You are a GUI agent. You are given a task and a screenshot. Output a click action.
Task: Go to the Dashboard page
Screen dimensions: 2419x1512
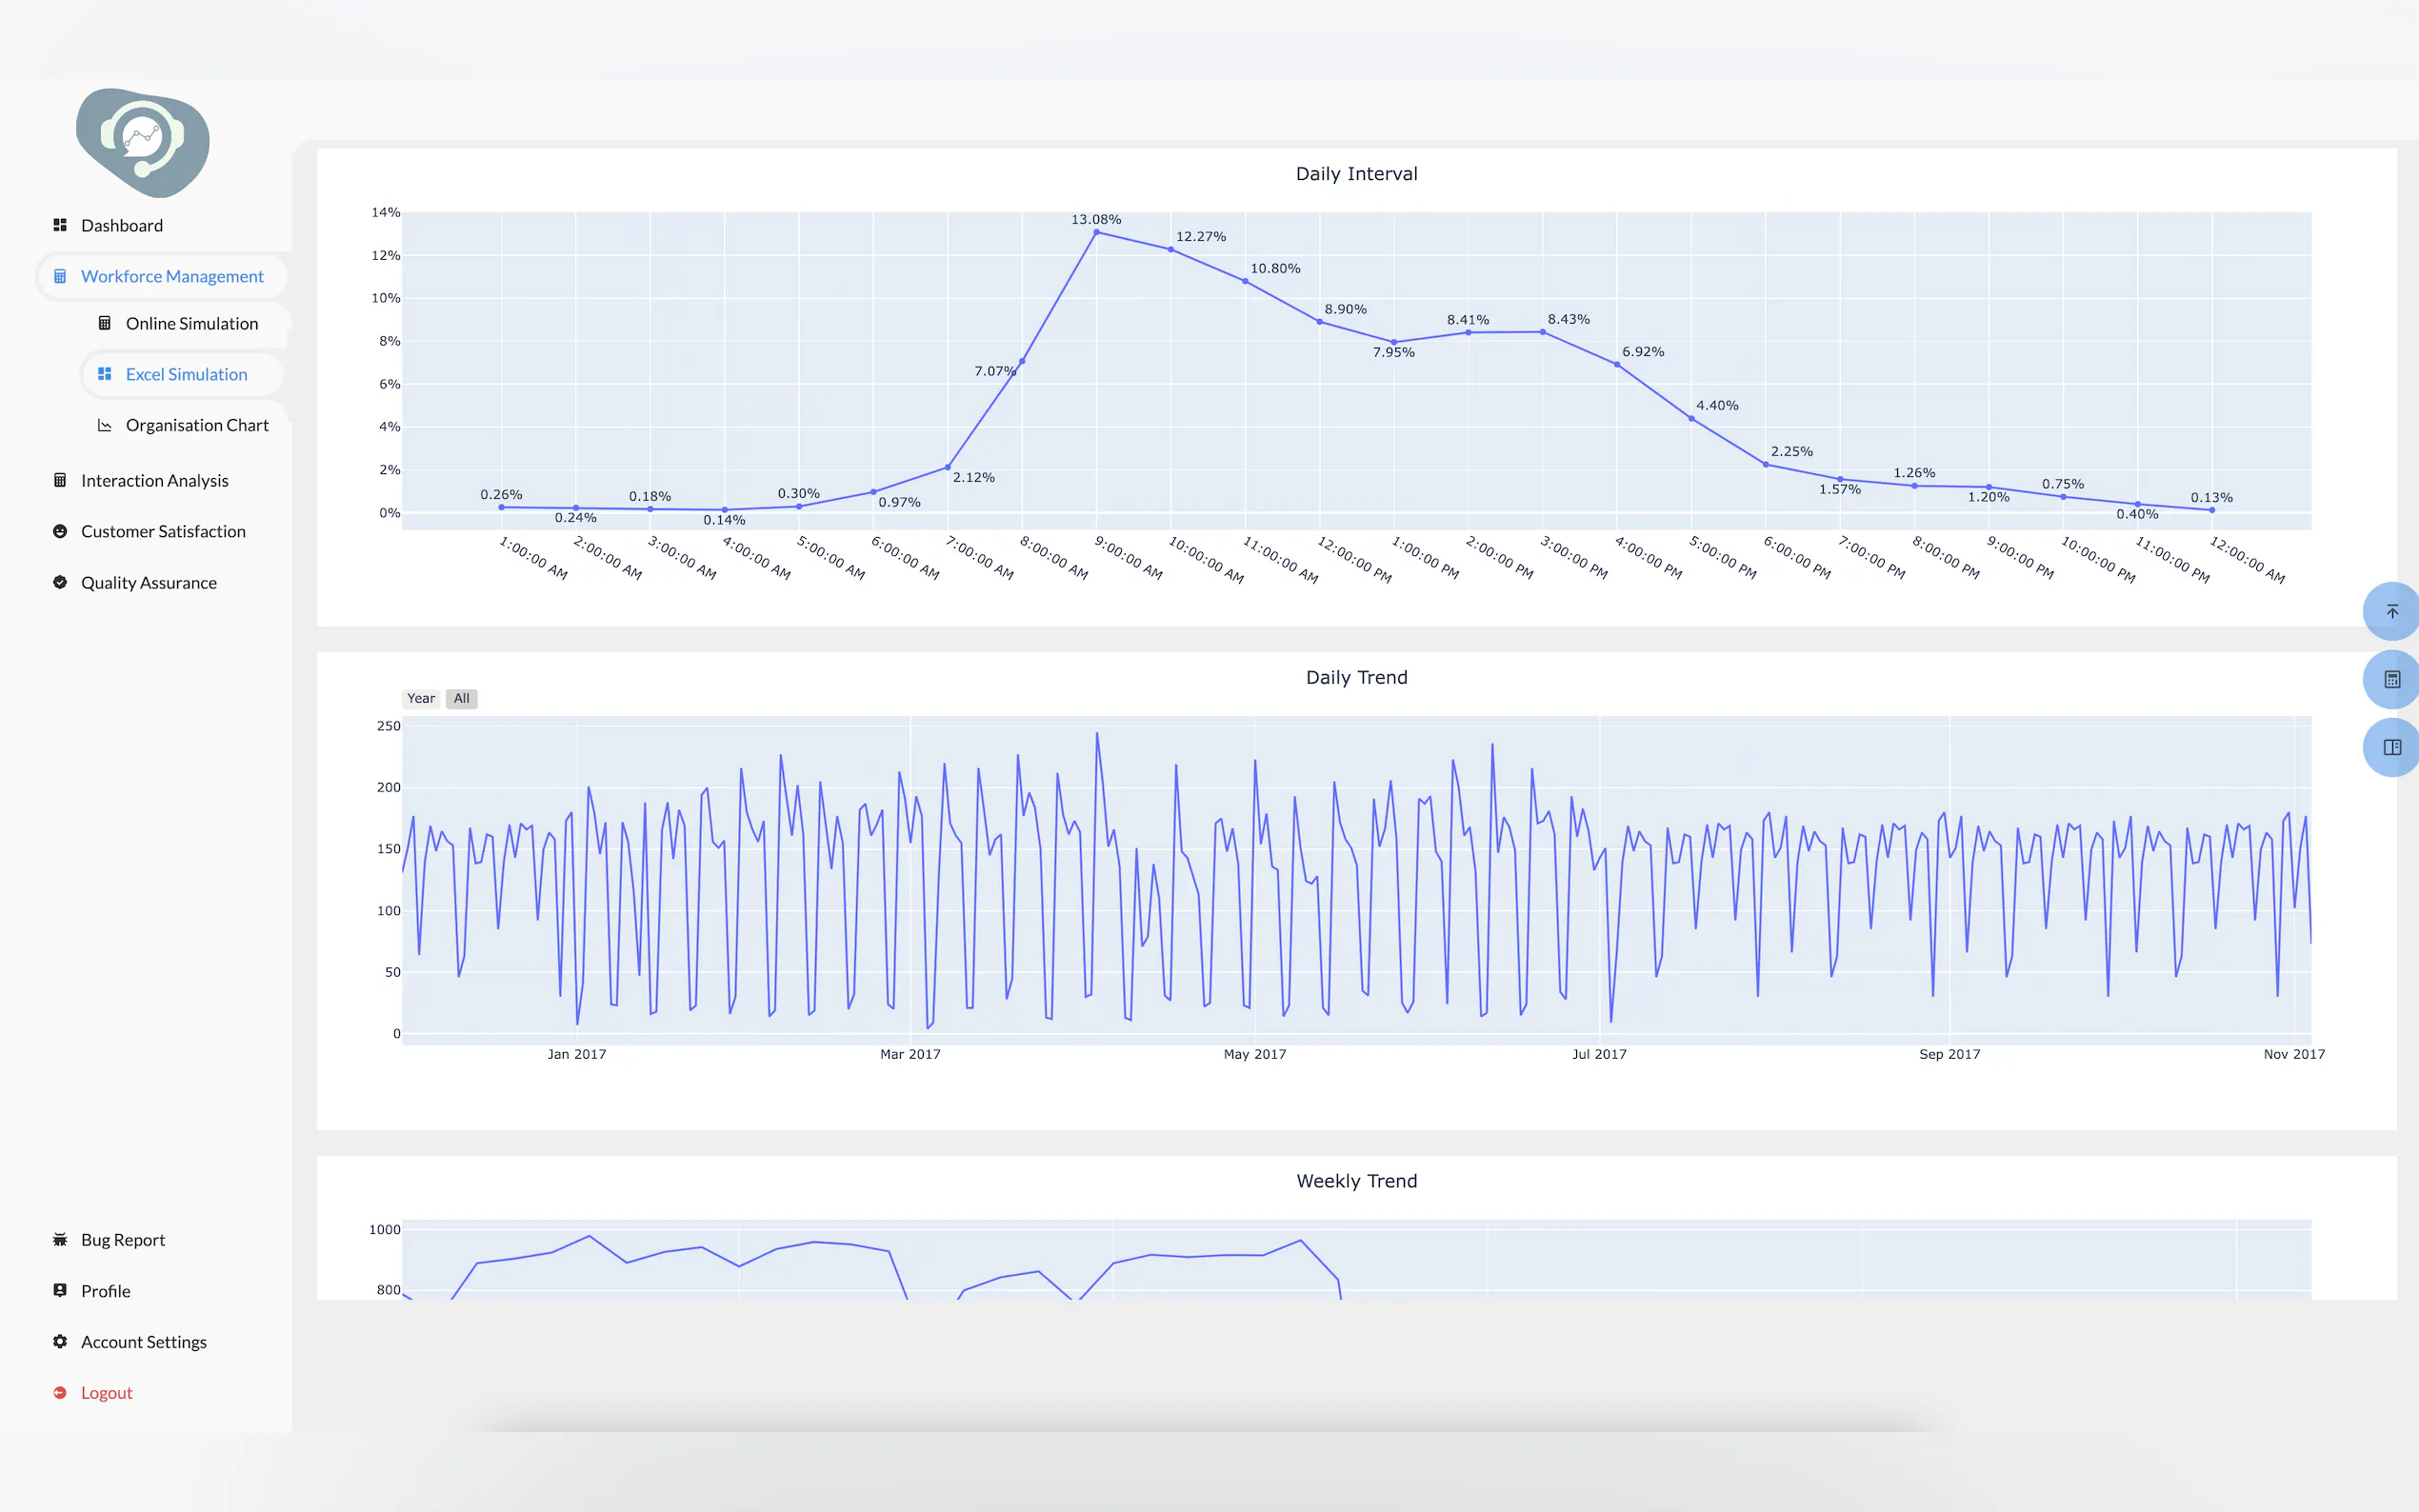[x=121, y=225]
